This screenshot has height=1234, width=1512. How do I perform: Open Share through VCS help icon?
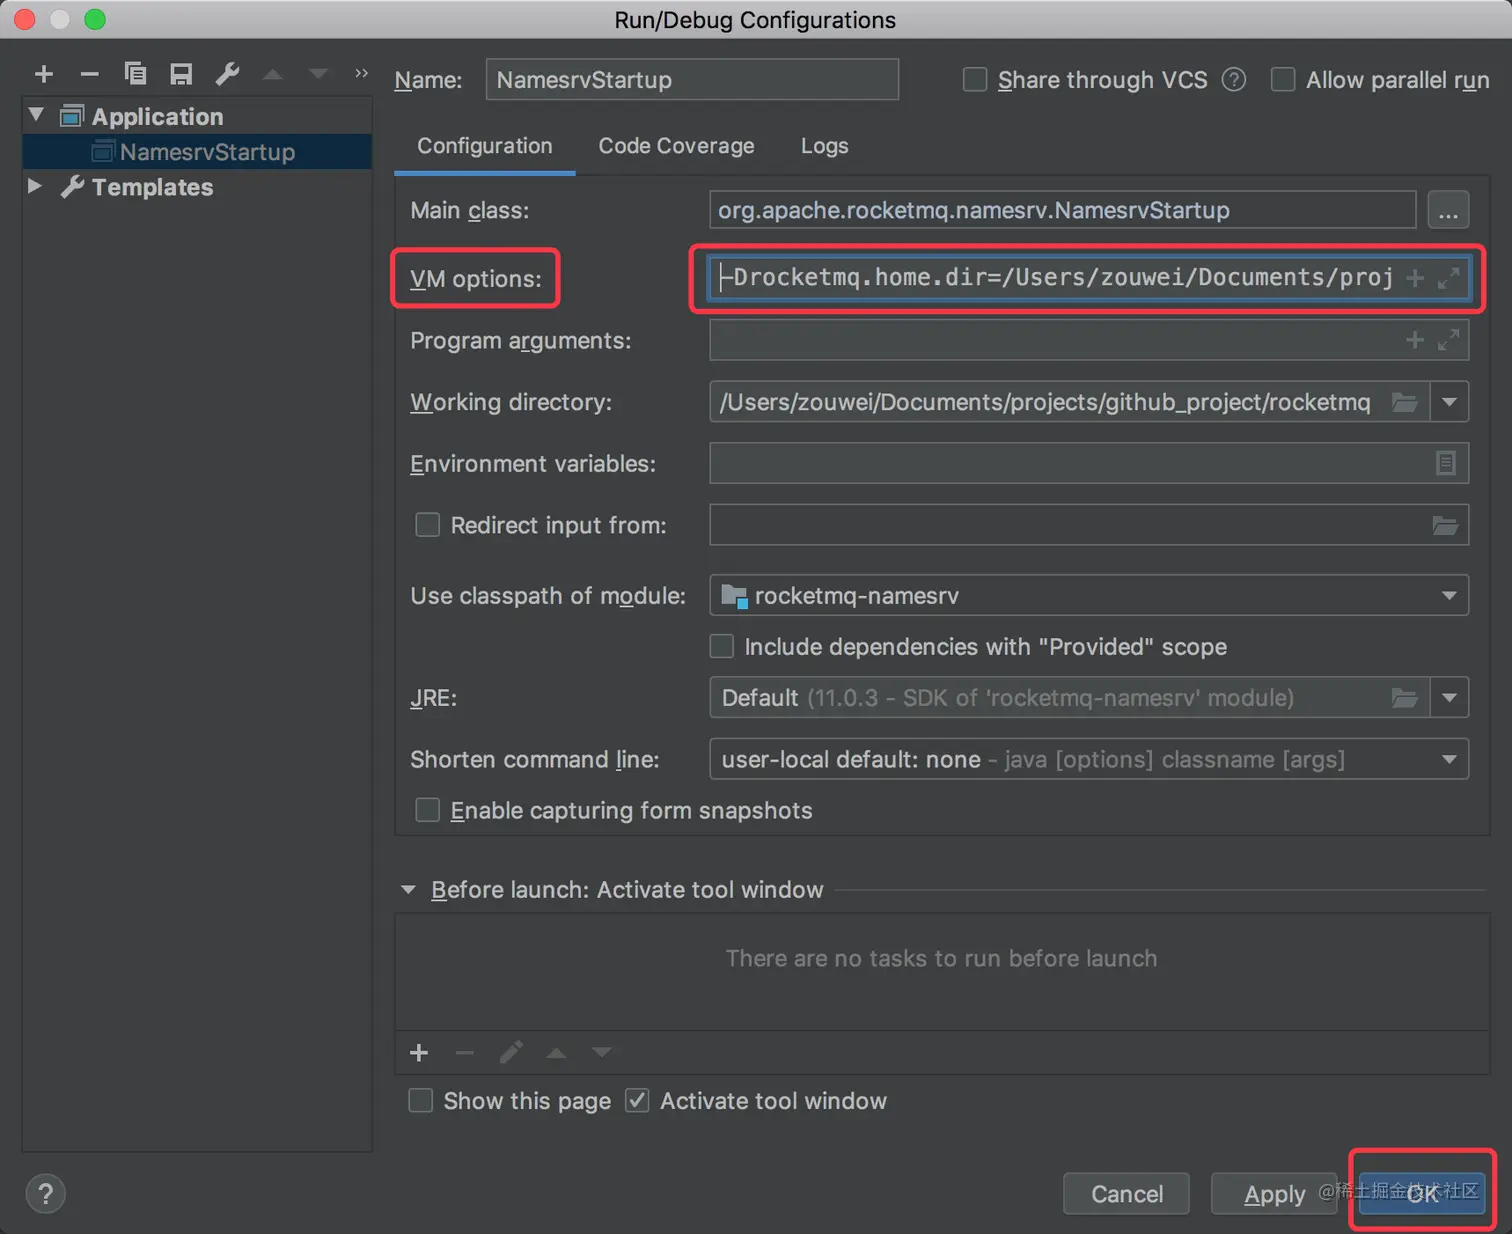[1234, 80]
